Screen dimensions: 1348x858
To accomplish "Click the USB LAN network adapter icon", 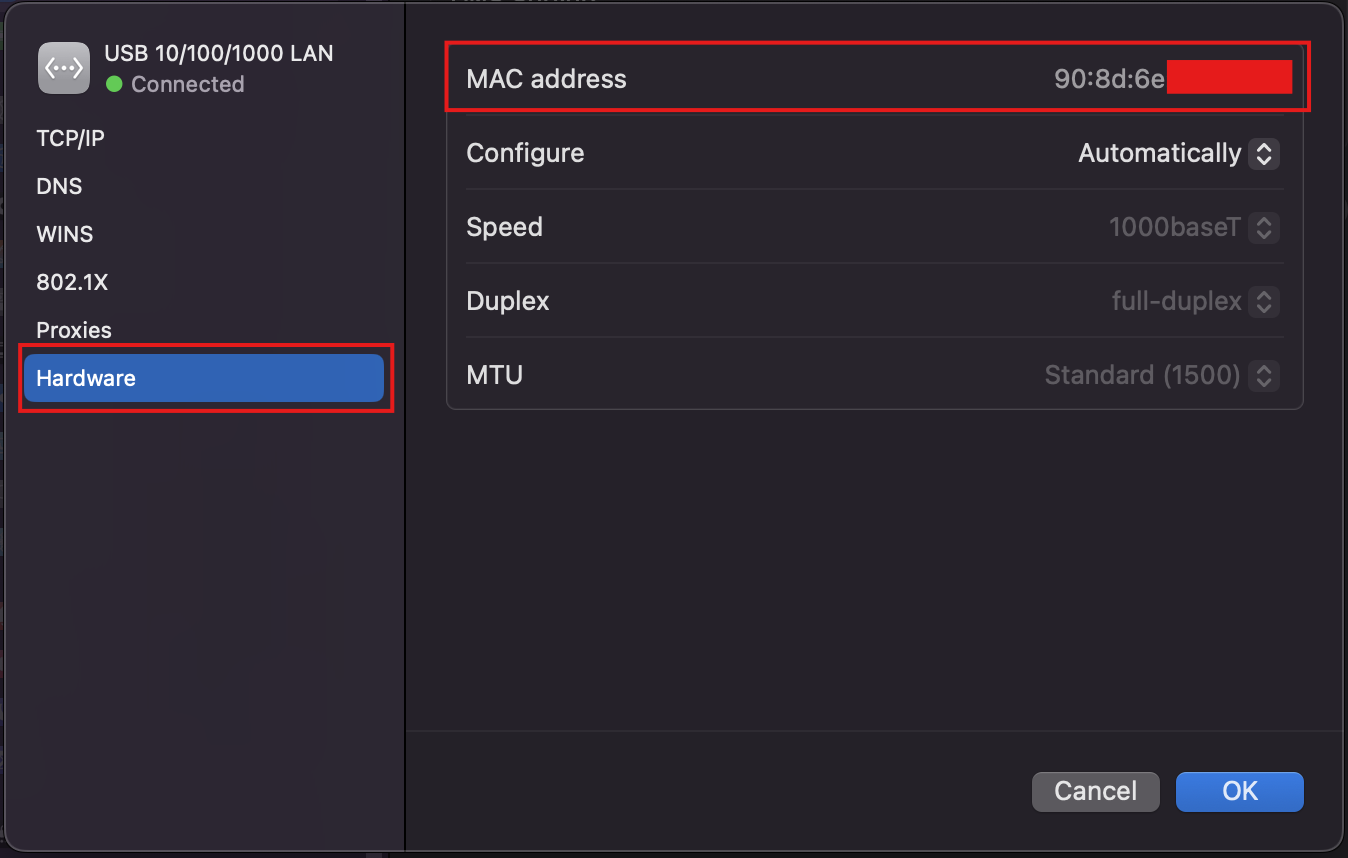I will (x=64, y=68).
